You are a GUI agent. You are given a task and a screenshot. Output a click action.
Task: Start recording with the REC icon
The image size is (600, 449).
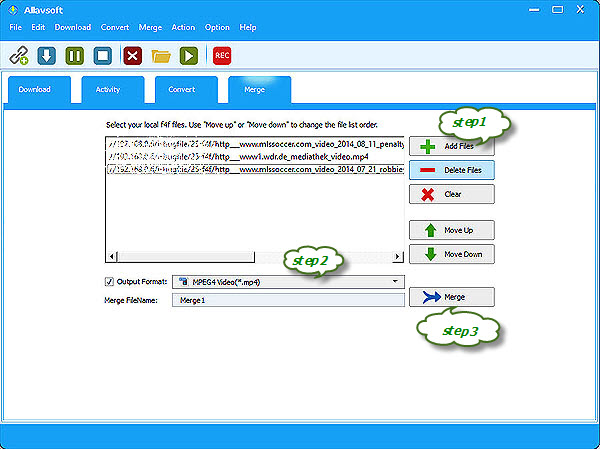coord(222,56)
